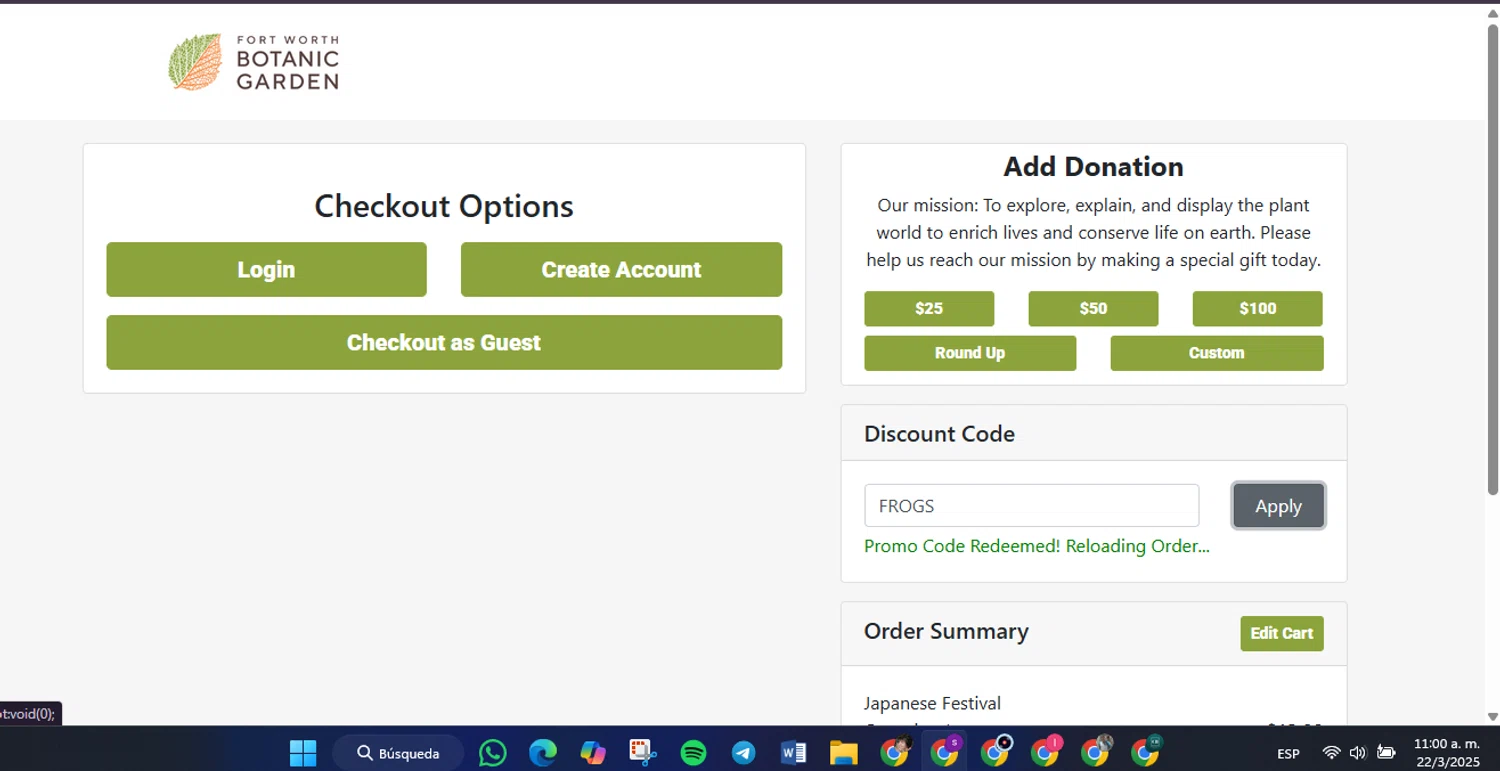Screen dimensions: 1500x771
Task: Open the Windows Start menu
Action: pos(303,753)
